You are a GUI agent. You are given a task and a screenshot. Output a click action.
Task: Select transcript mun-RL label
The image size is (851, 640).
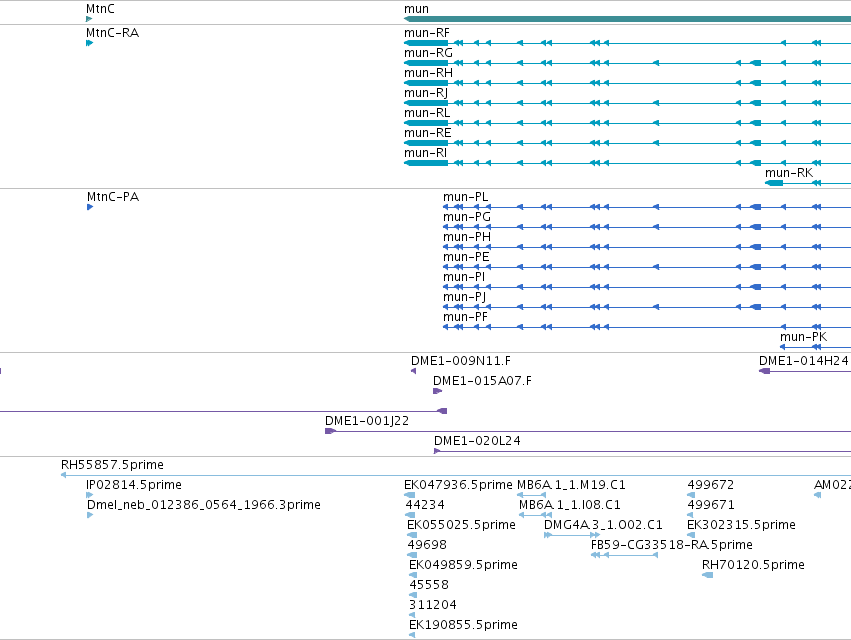pyautogui.click(x=427, y=113)
